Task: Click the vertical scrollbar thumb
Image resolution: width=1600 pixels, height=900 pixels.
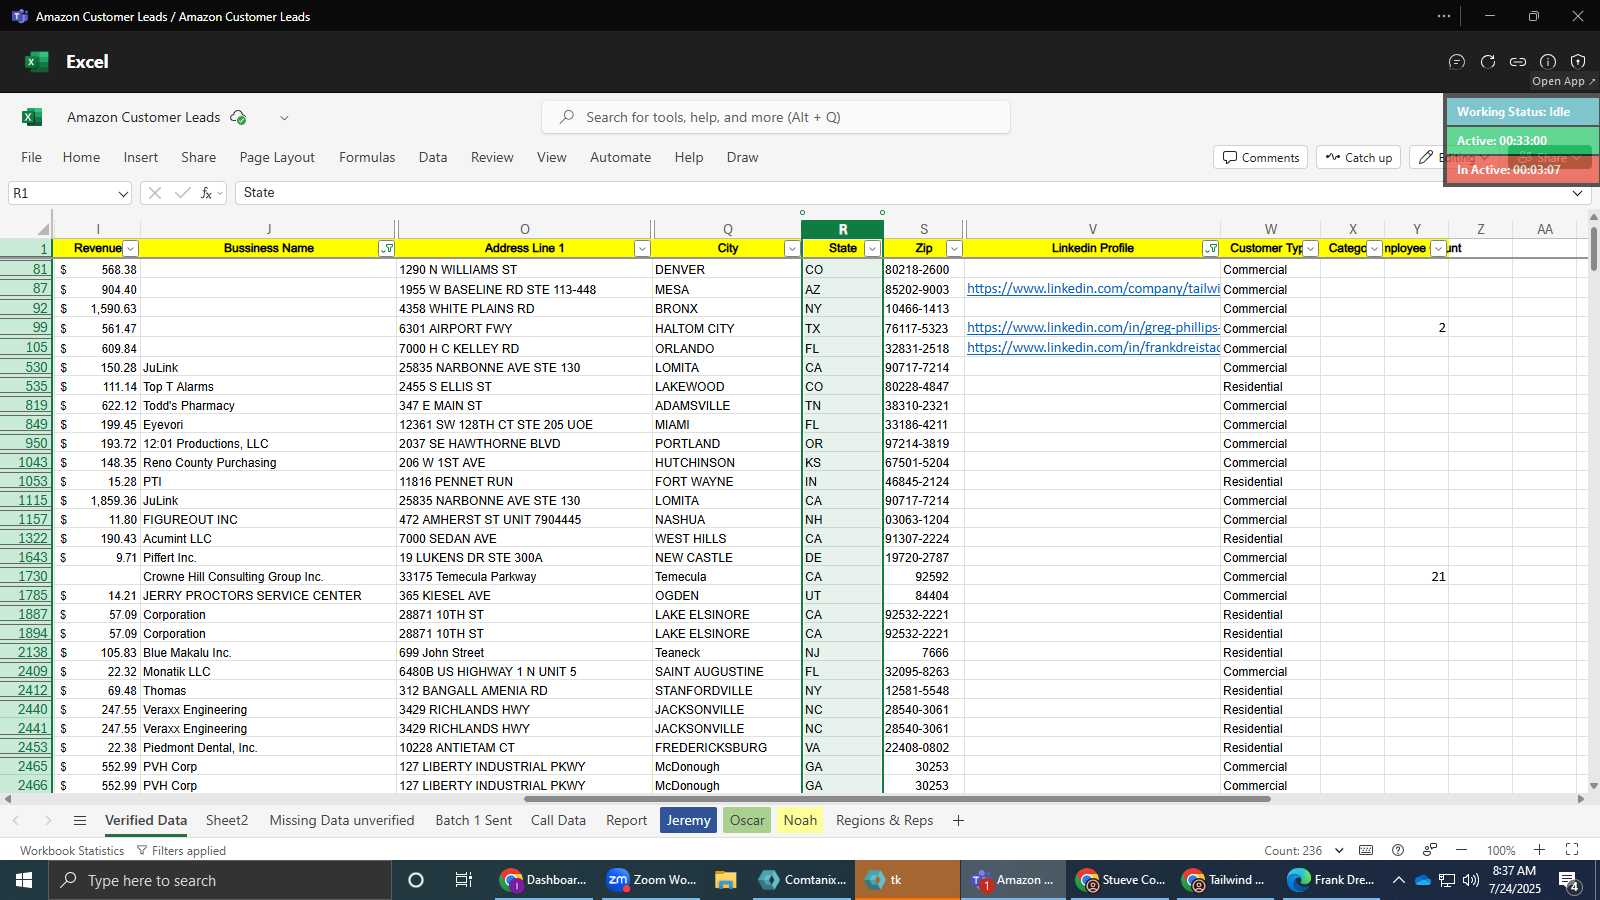Action: tap(1593, 247)
